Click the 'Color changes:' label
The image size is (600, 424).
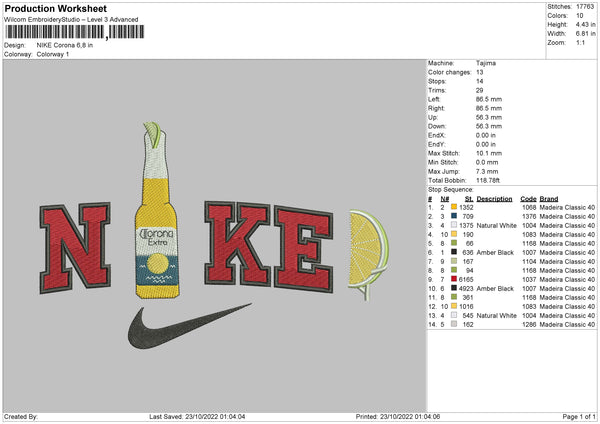(450, 72)
